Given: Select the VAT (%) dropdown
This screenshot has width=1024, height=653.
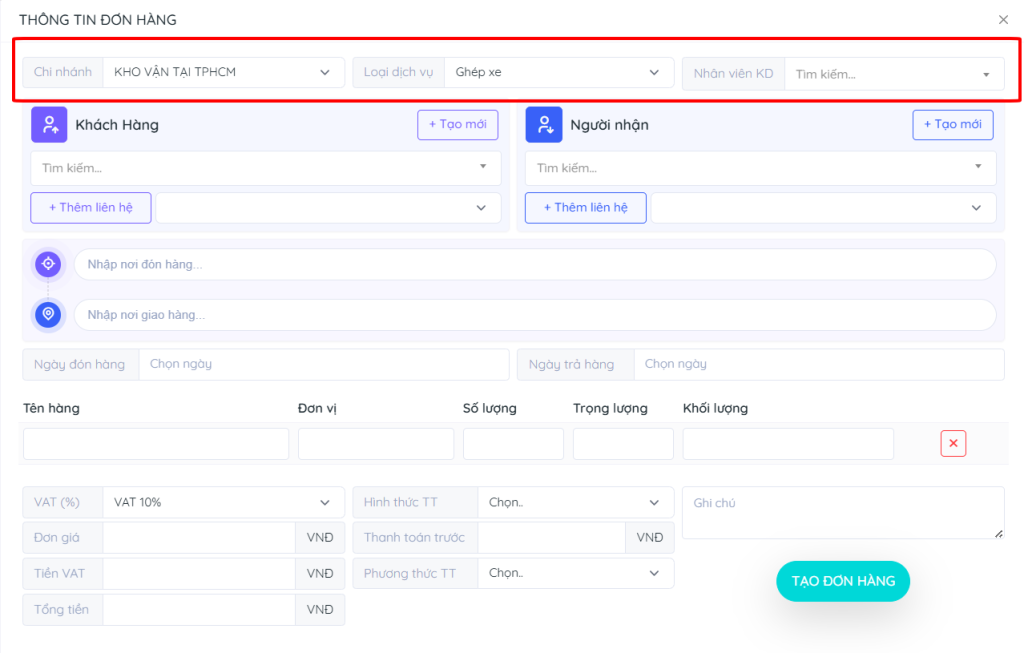Looking at the screenshot, I should click(x=222, y=502).
